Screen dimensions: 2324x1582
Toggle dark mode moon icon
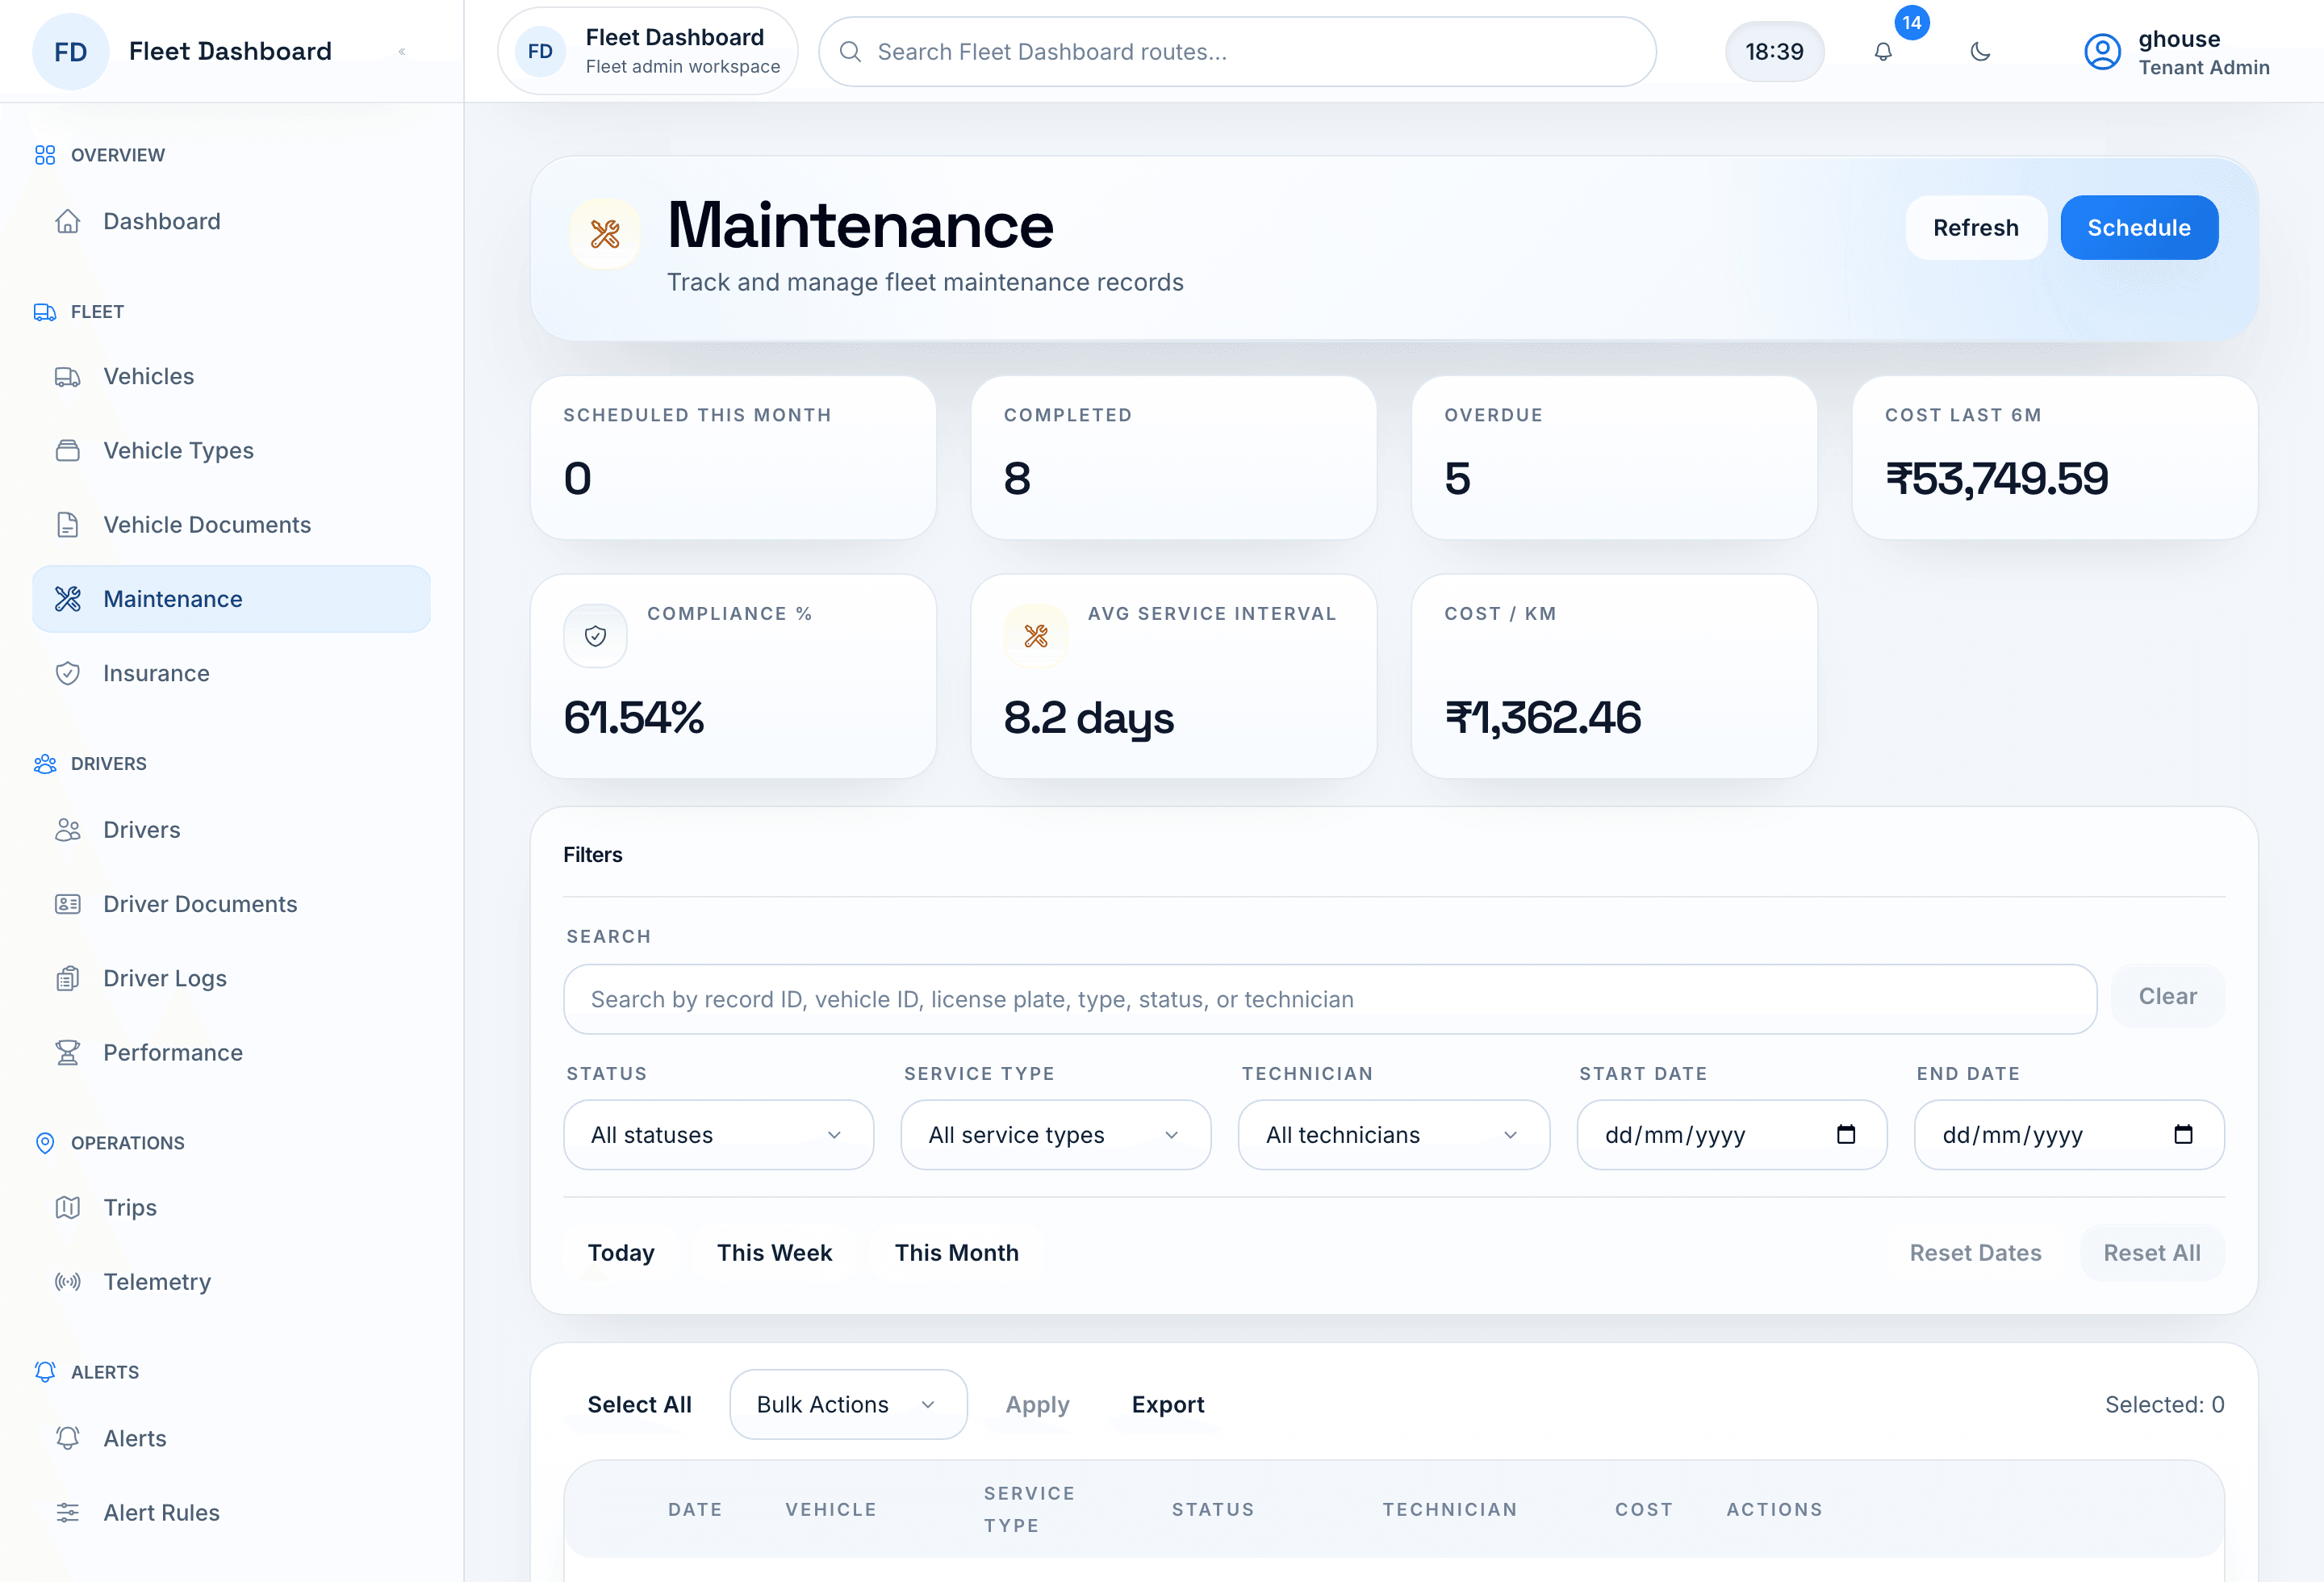pos(1980,52)
